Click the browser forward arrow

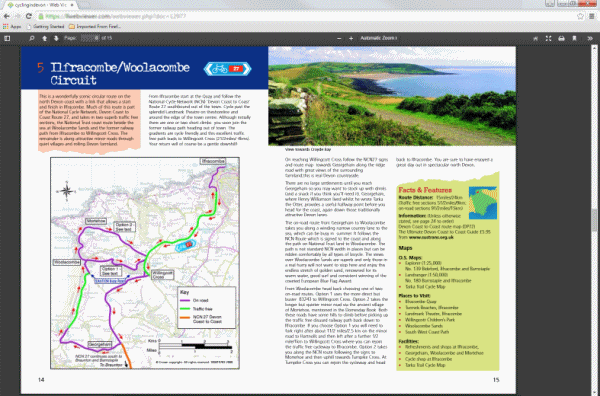tap(18, 16)
